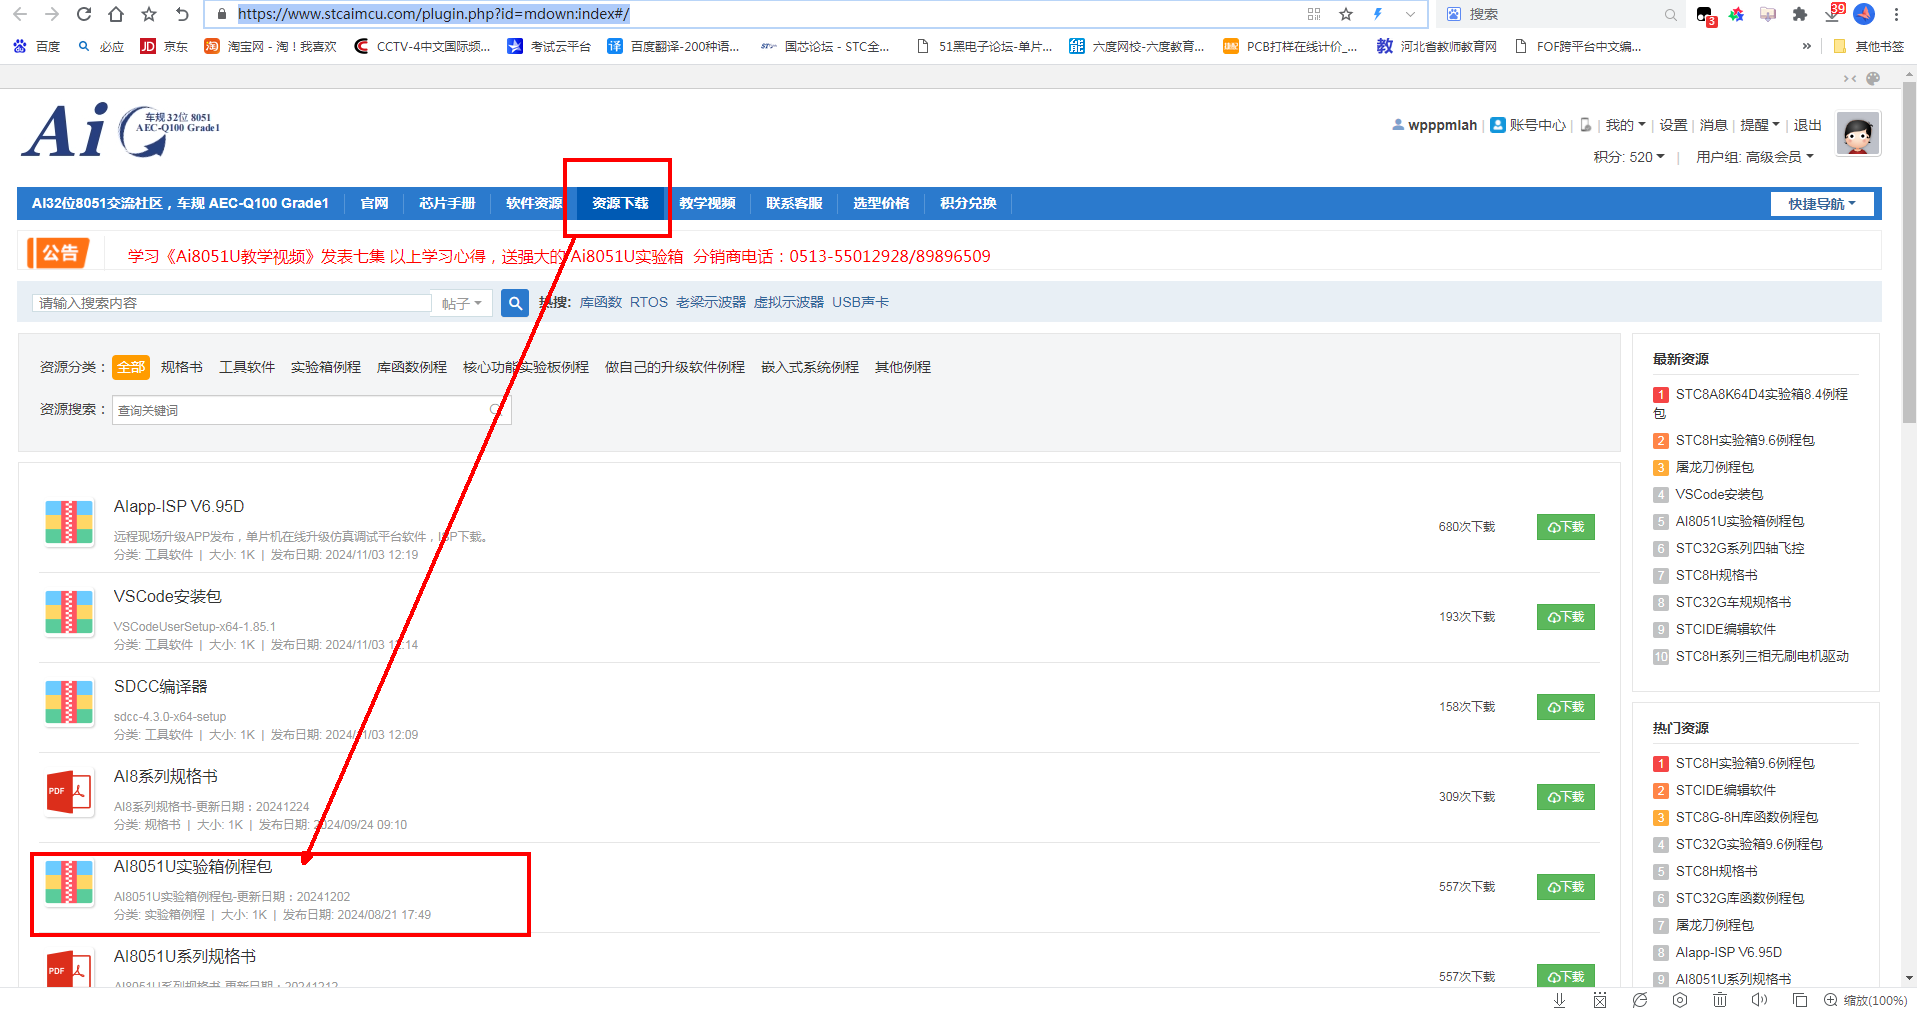Open the 账号中心 account center link
Image resolution: width=1917 pixels, height=1011 pixels.
[x=1528, y=125]
